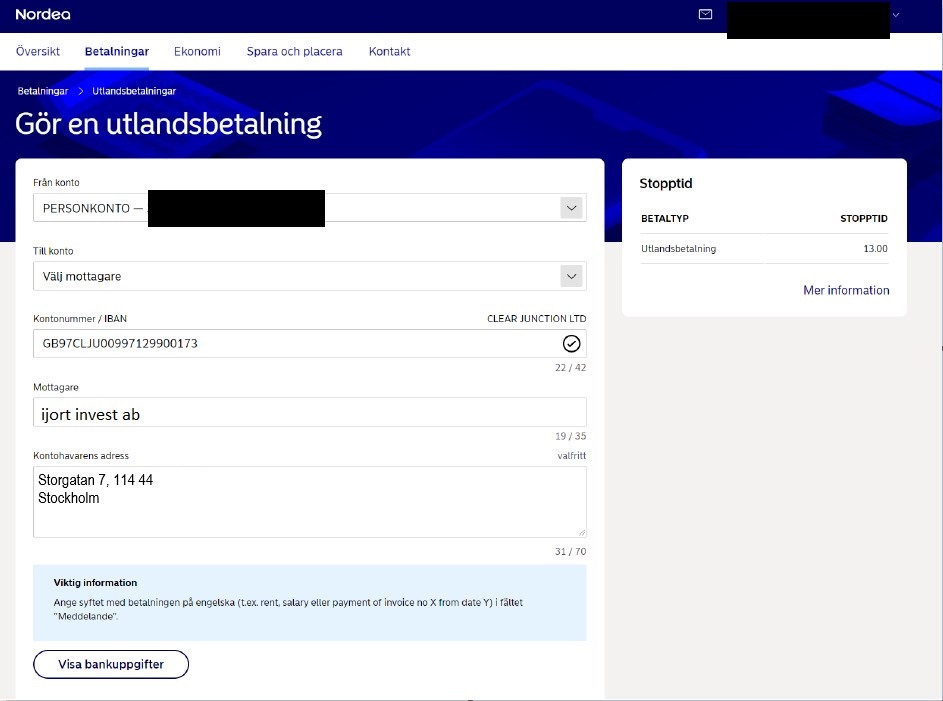Select the Utlandsbetalning row in Stopptid

click(x=764, y=249)
